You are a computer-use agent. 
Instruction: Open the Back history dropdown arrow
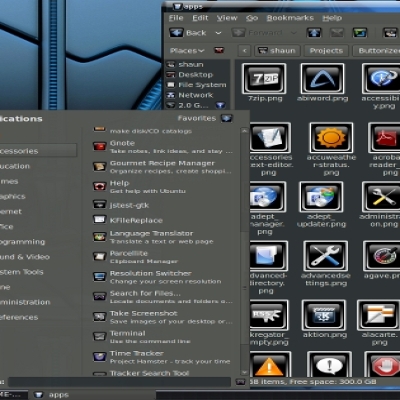(218, 33)
